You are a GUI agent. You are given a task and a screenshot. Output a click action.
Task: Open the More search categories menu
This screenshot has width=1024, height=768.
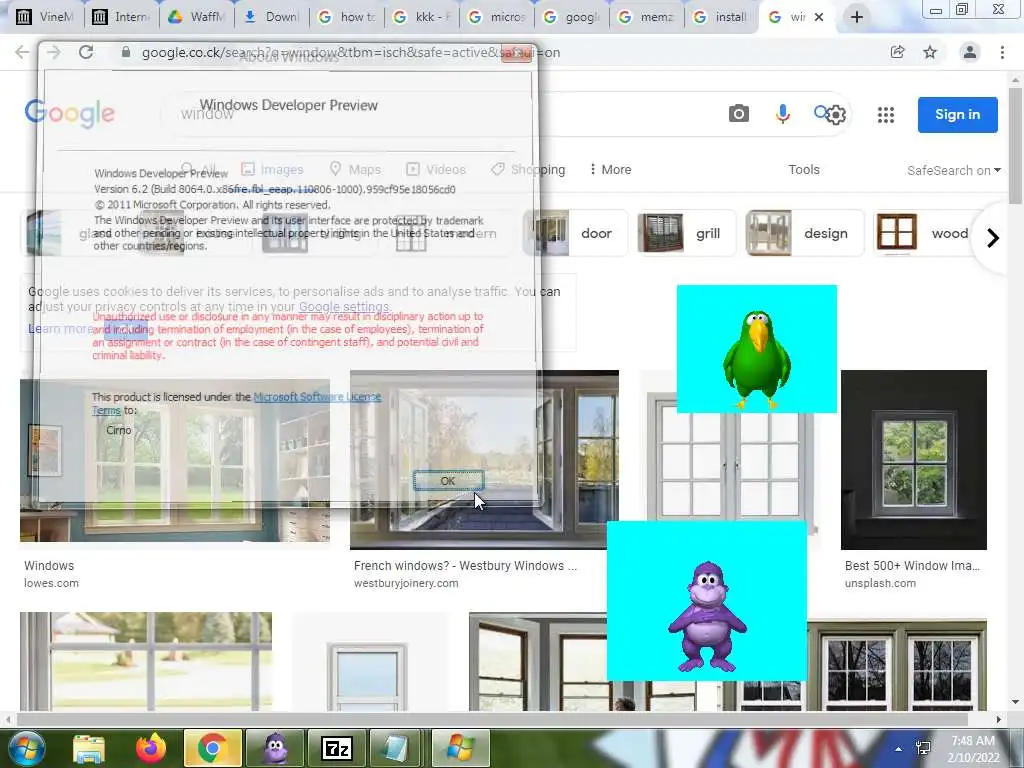[x=610, y=169]
